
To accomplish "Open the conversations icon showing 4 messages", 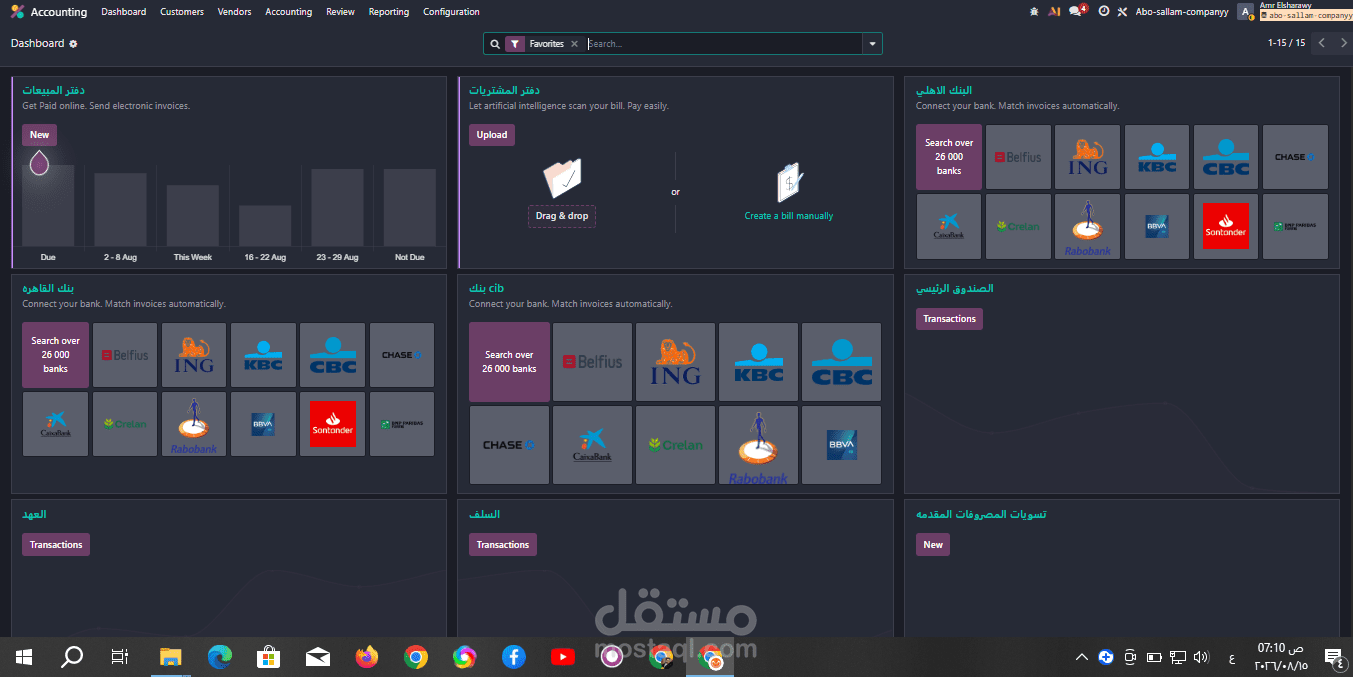I will pyautogui.click(x=1078, y=11).
